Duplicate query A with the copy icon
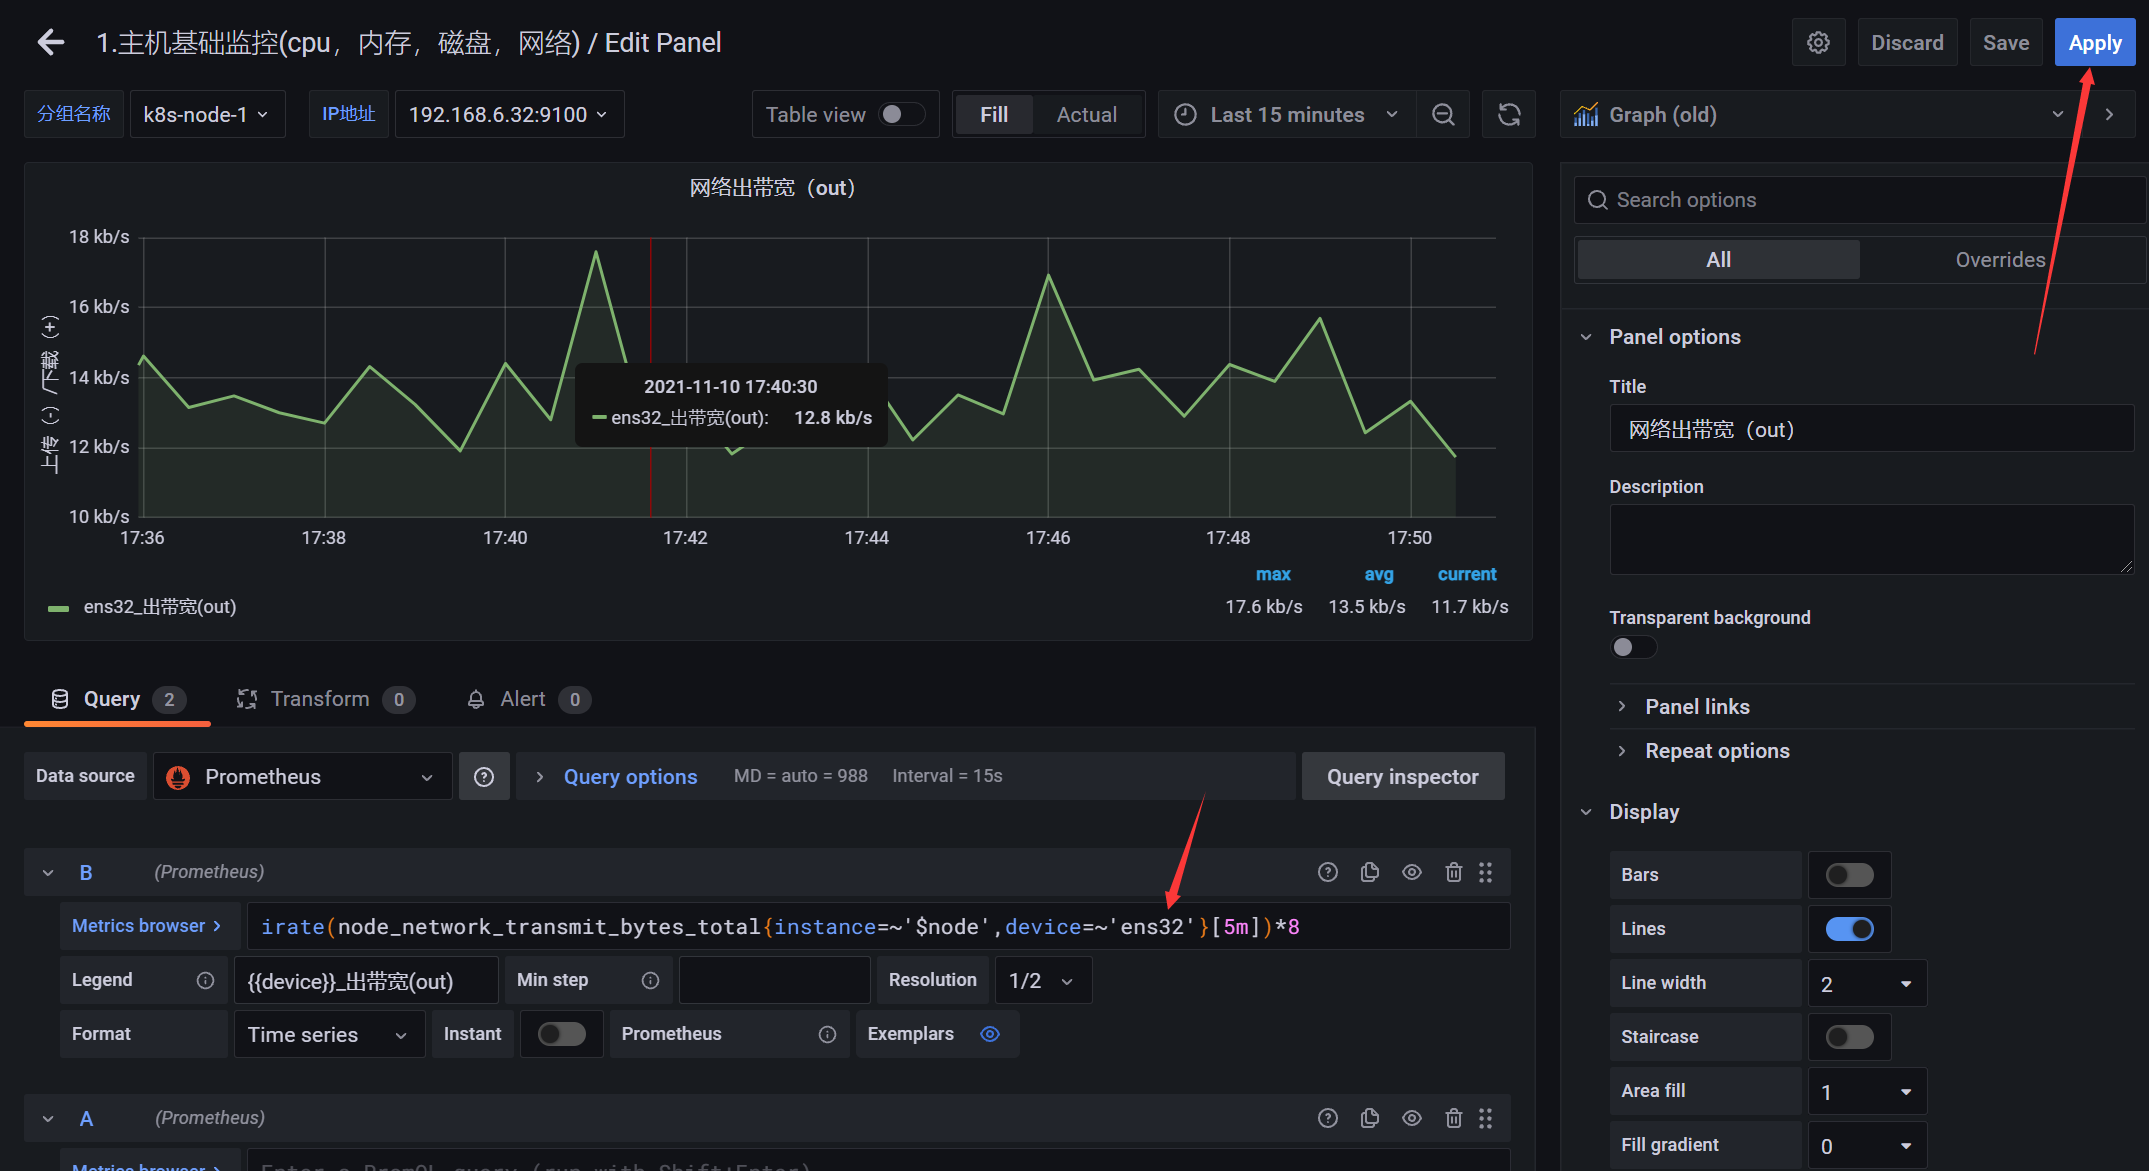Viewport: 2149px width, 1171px height. pos(1370,1118)
